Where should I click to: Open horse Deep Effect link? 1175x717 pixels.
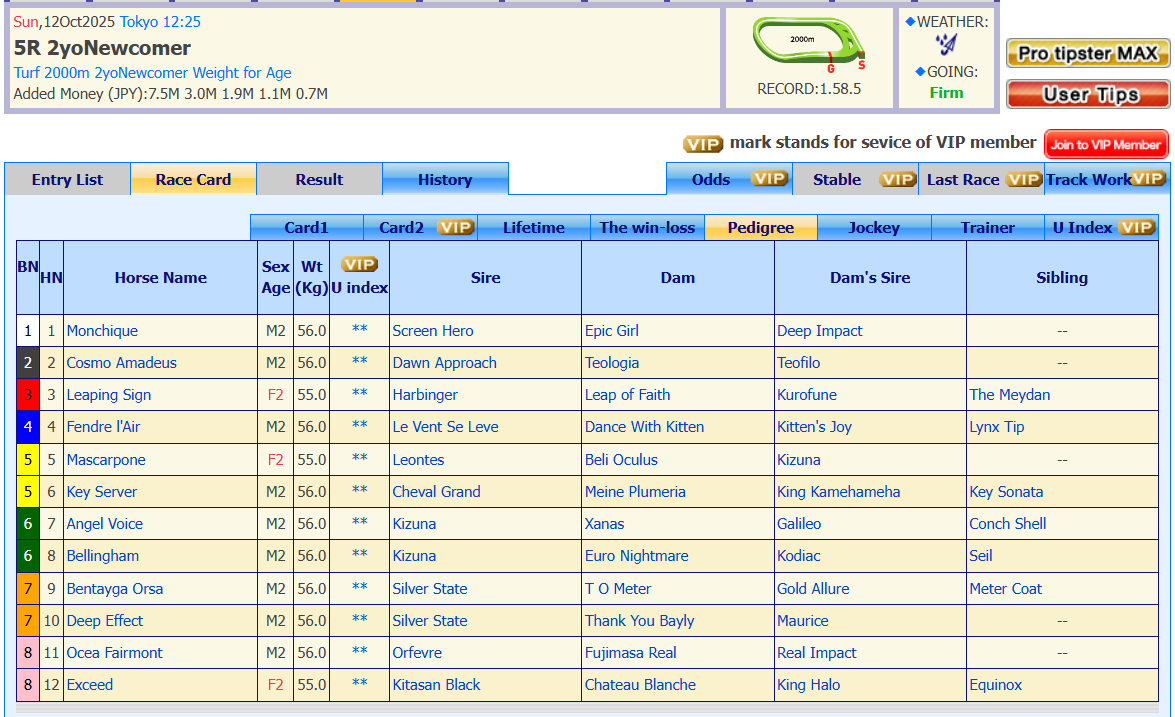104,621
